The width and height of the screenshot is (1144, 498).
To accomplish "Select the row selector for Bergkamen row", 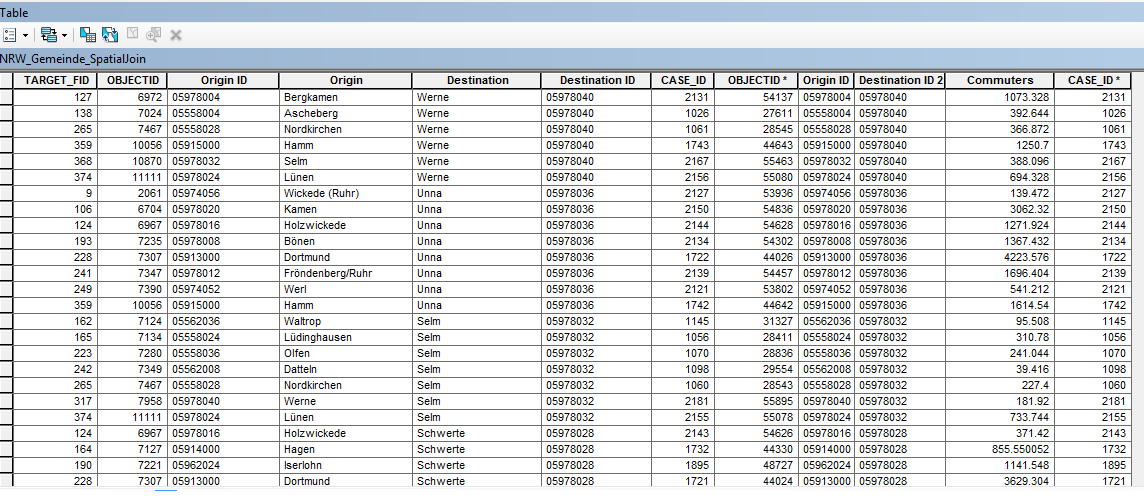I will [7, 97].
